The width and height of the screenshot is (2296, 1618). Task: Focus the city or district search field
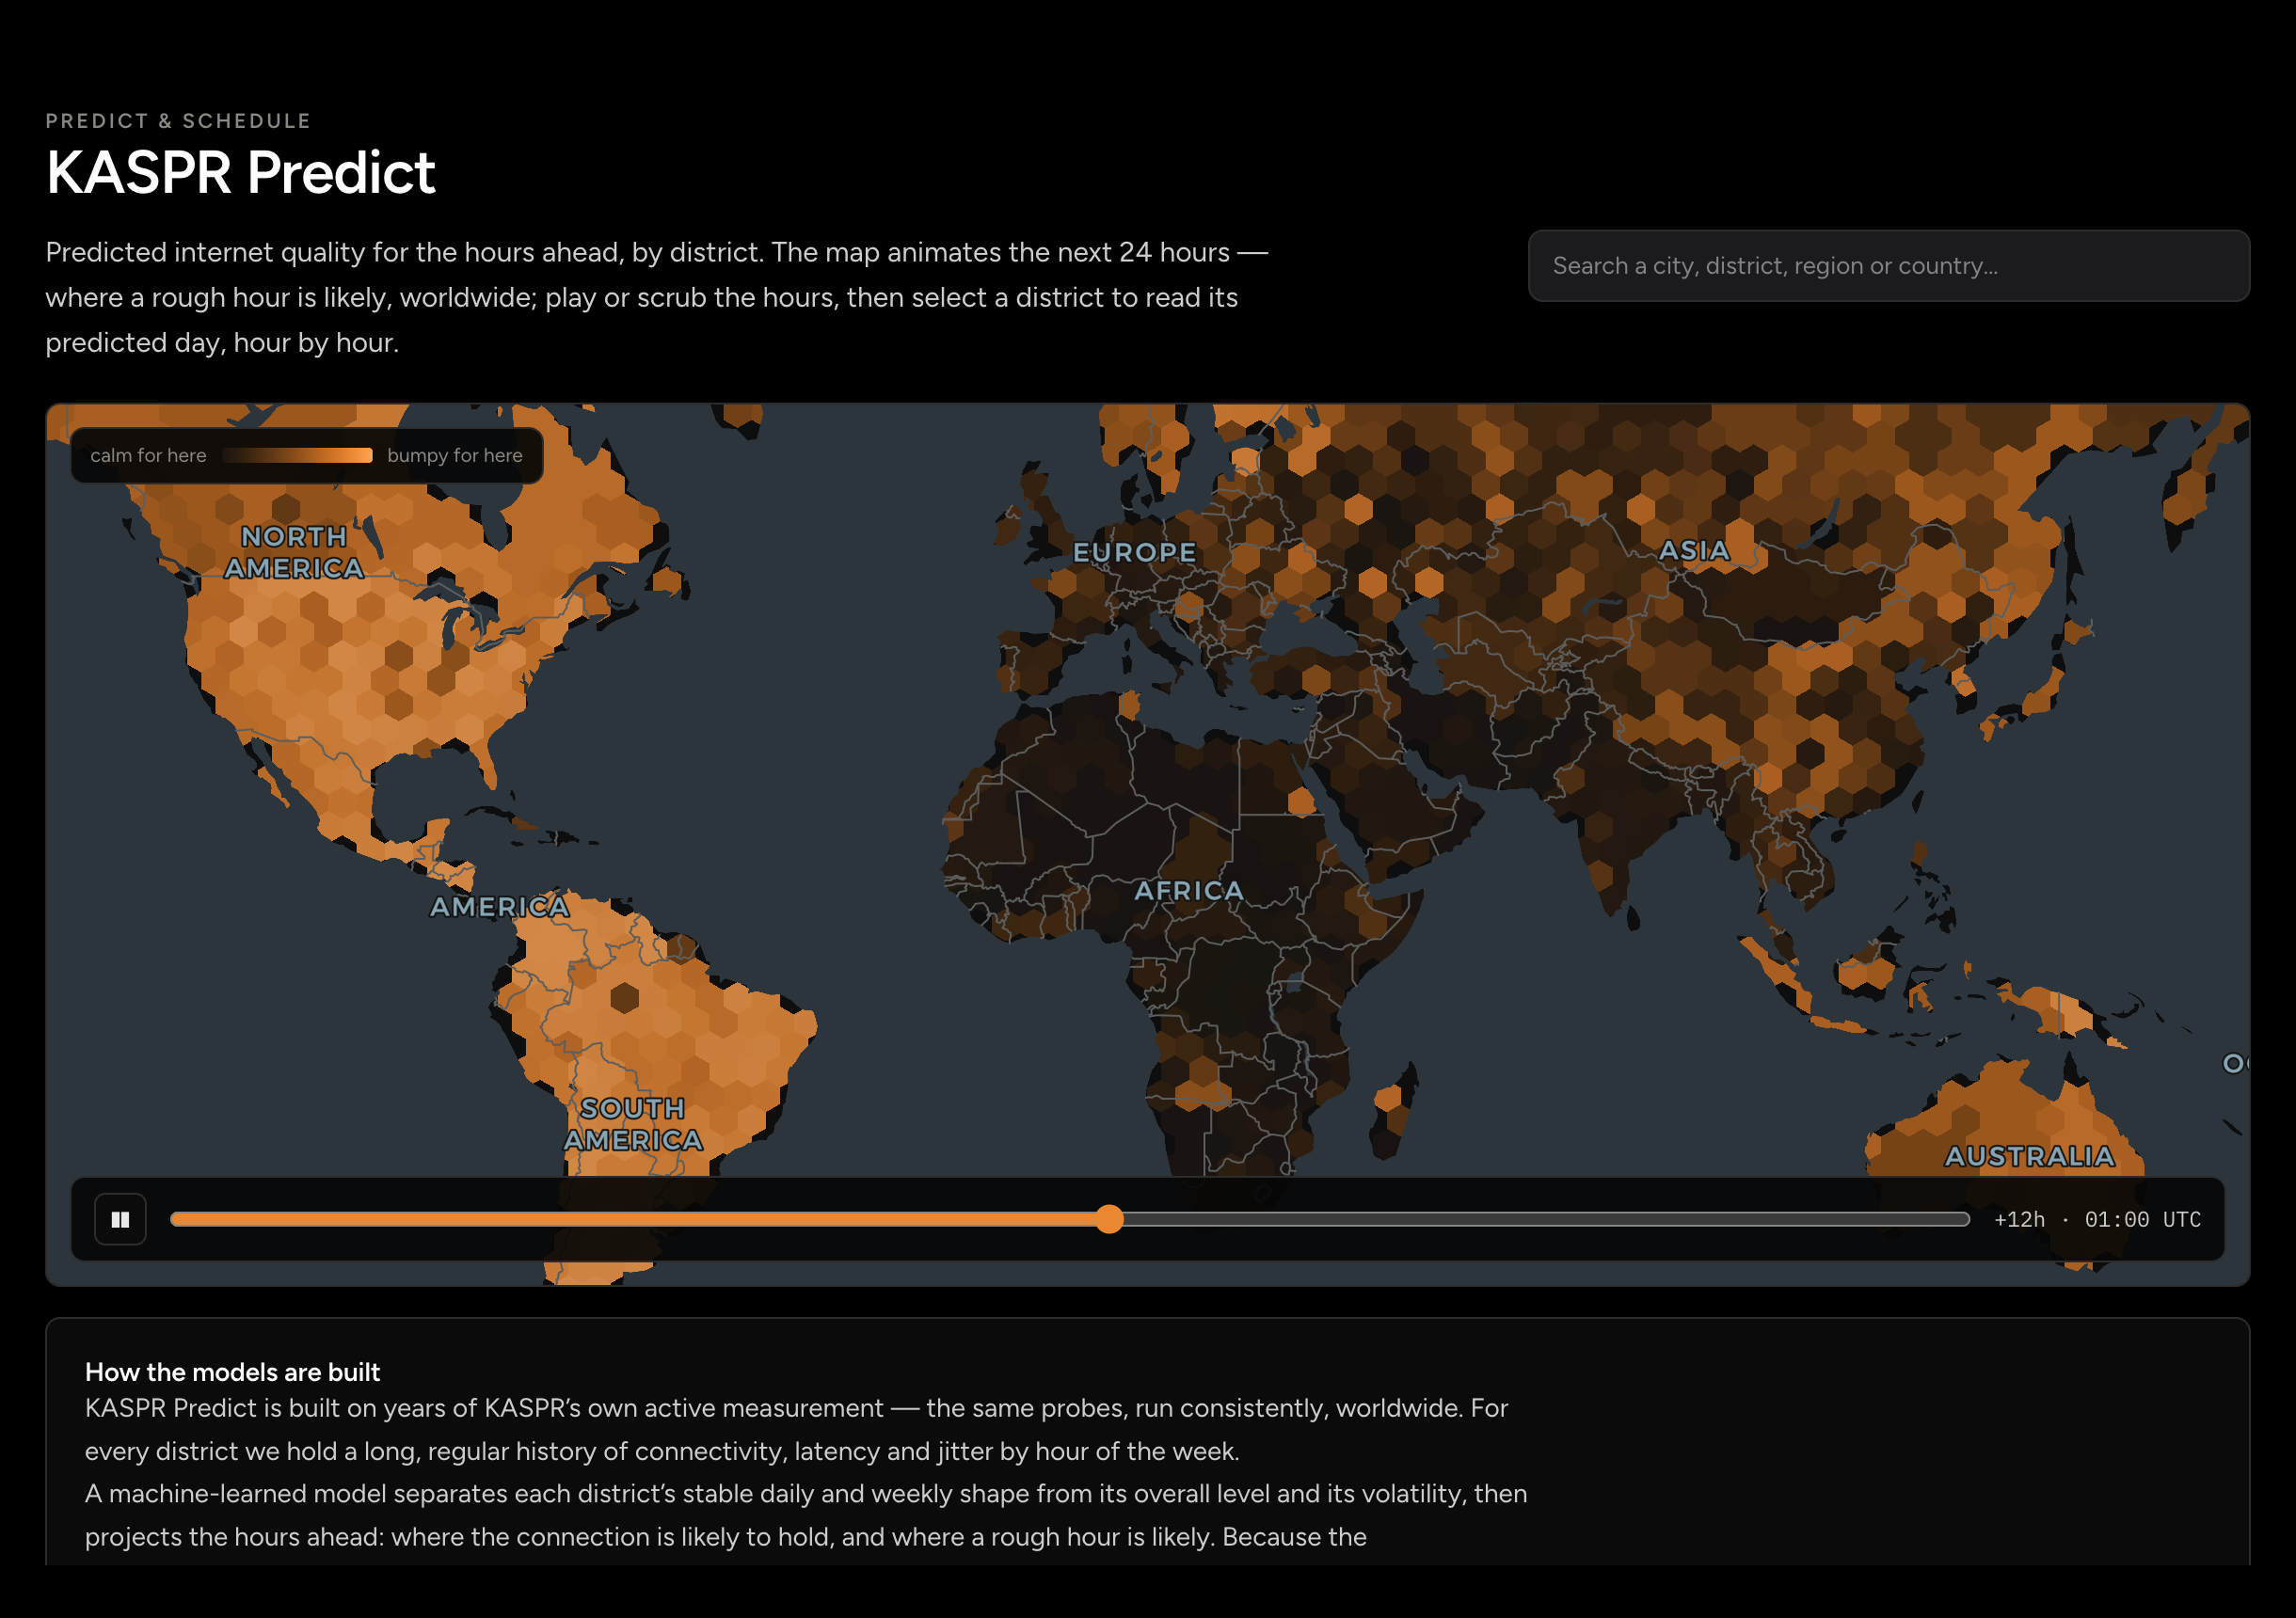(x=1888, y=266)
